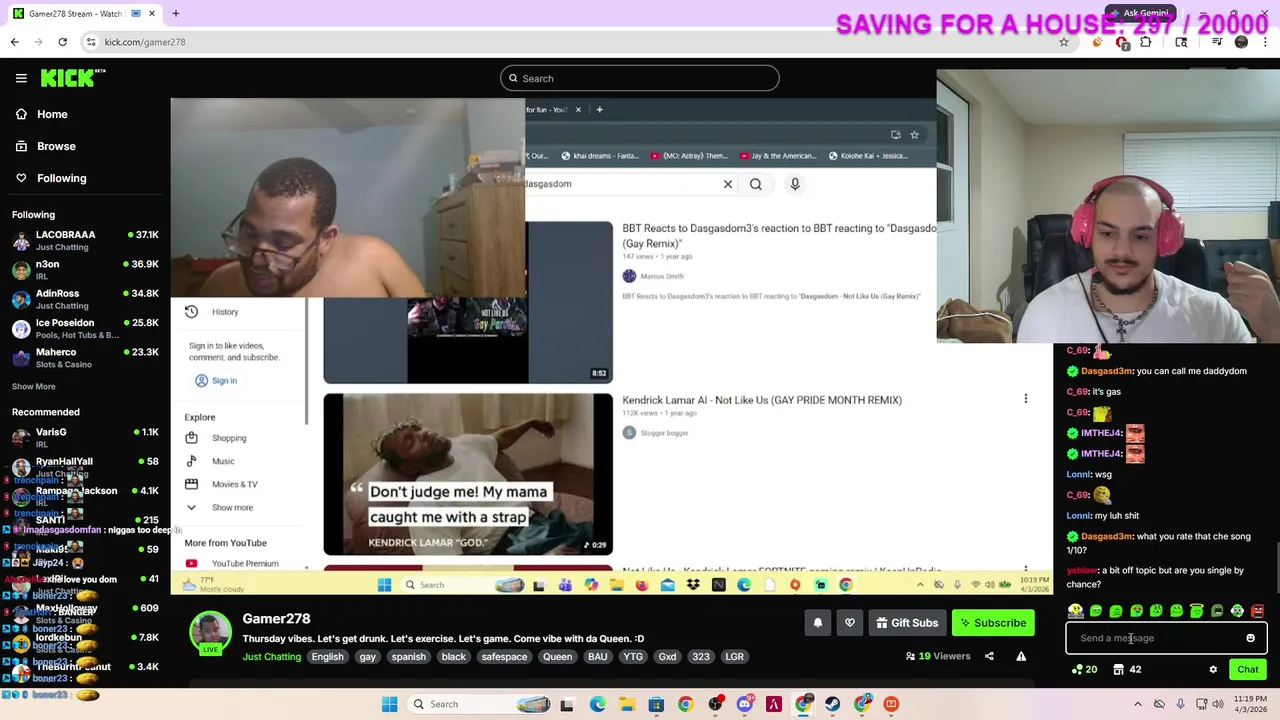Click the green Chat send button
The height and width of the screenshot is (720, 1280).
click(1247, 670)
